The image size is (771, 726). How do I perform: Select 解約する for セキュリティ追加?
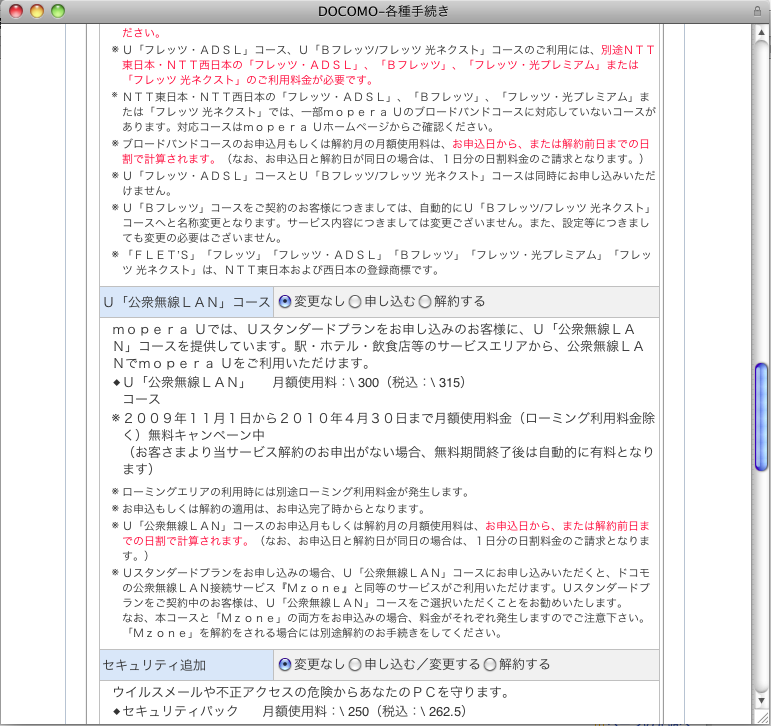tap(490, 665)
